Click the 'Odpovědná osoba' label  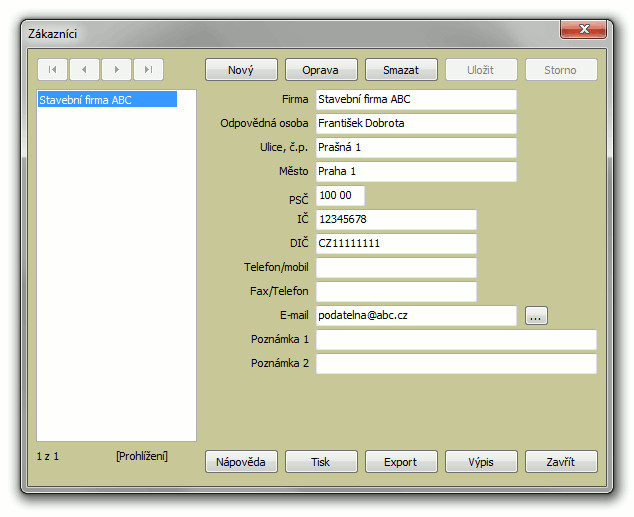(x=264, y=123)
